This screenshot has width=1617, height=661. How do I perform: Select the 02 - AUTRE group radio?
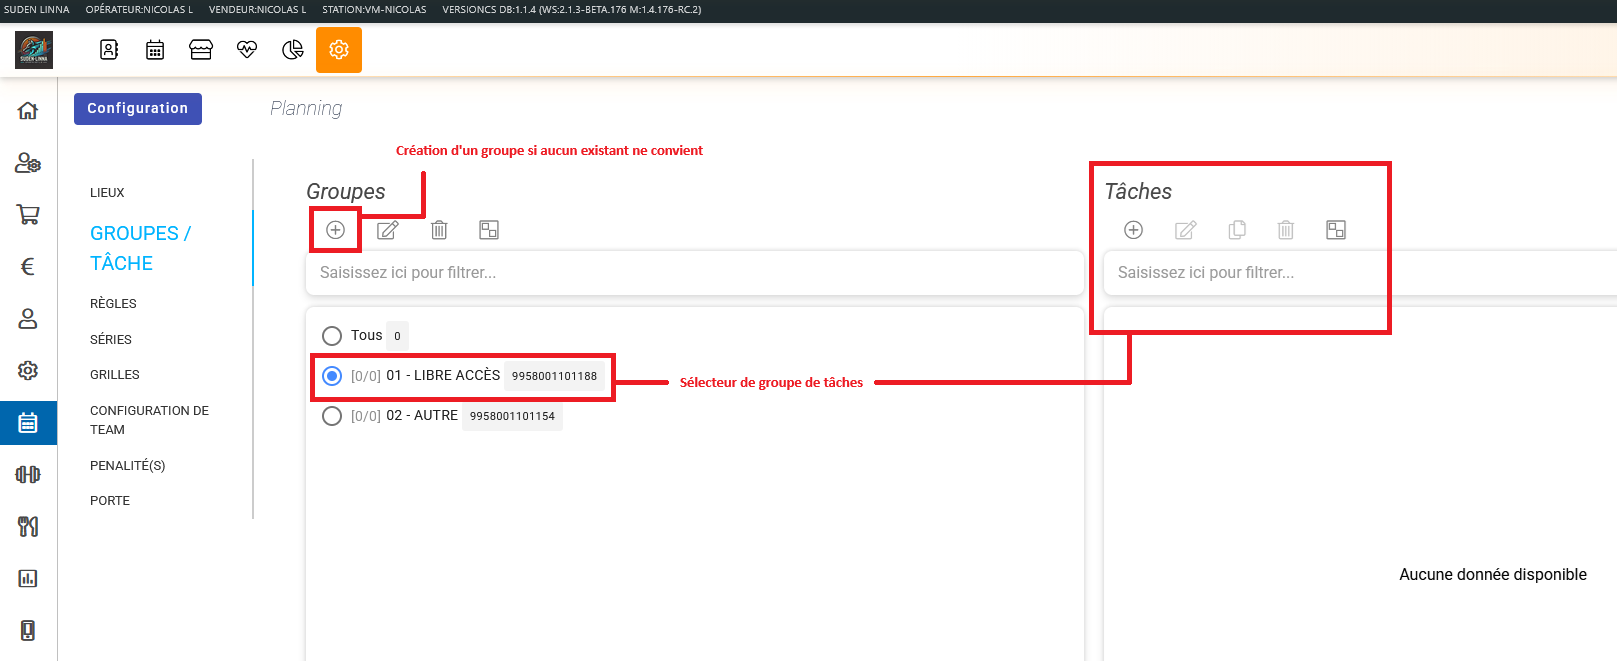tap(332, 416)
